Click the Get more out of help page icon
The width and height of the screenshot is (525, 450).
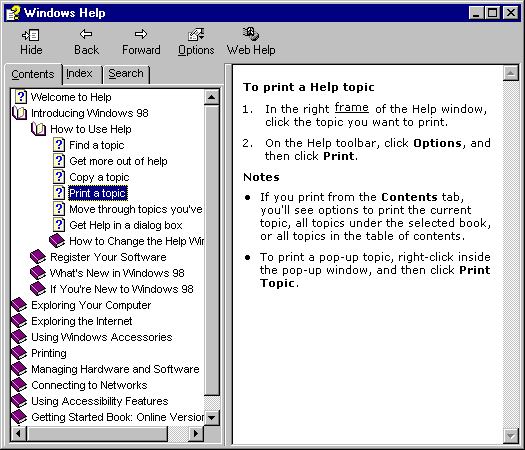point(59,161)
